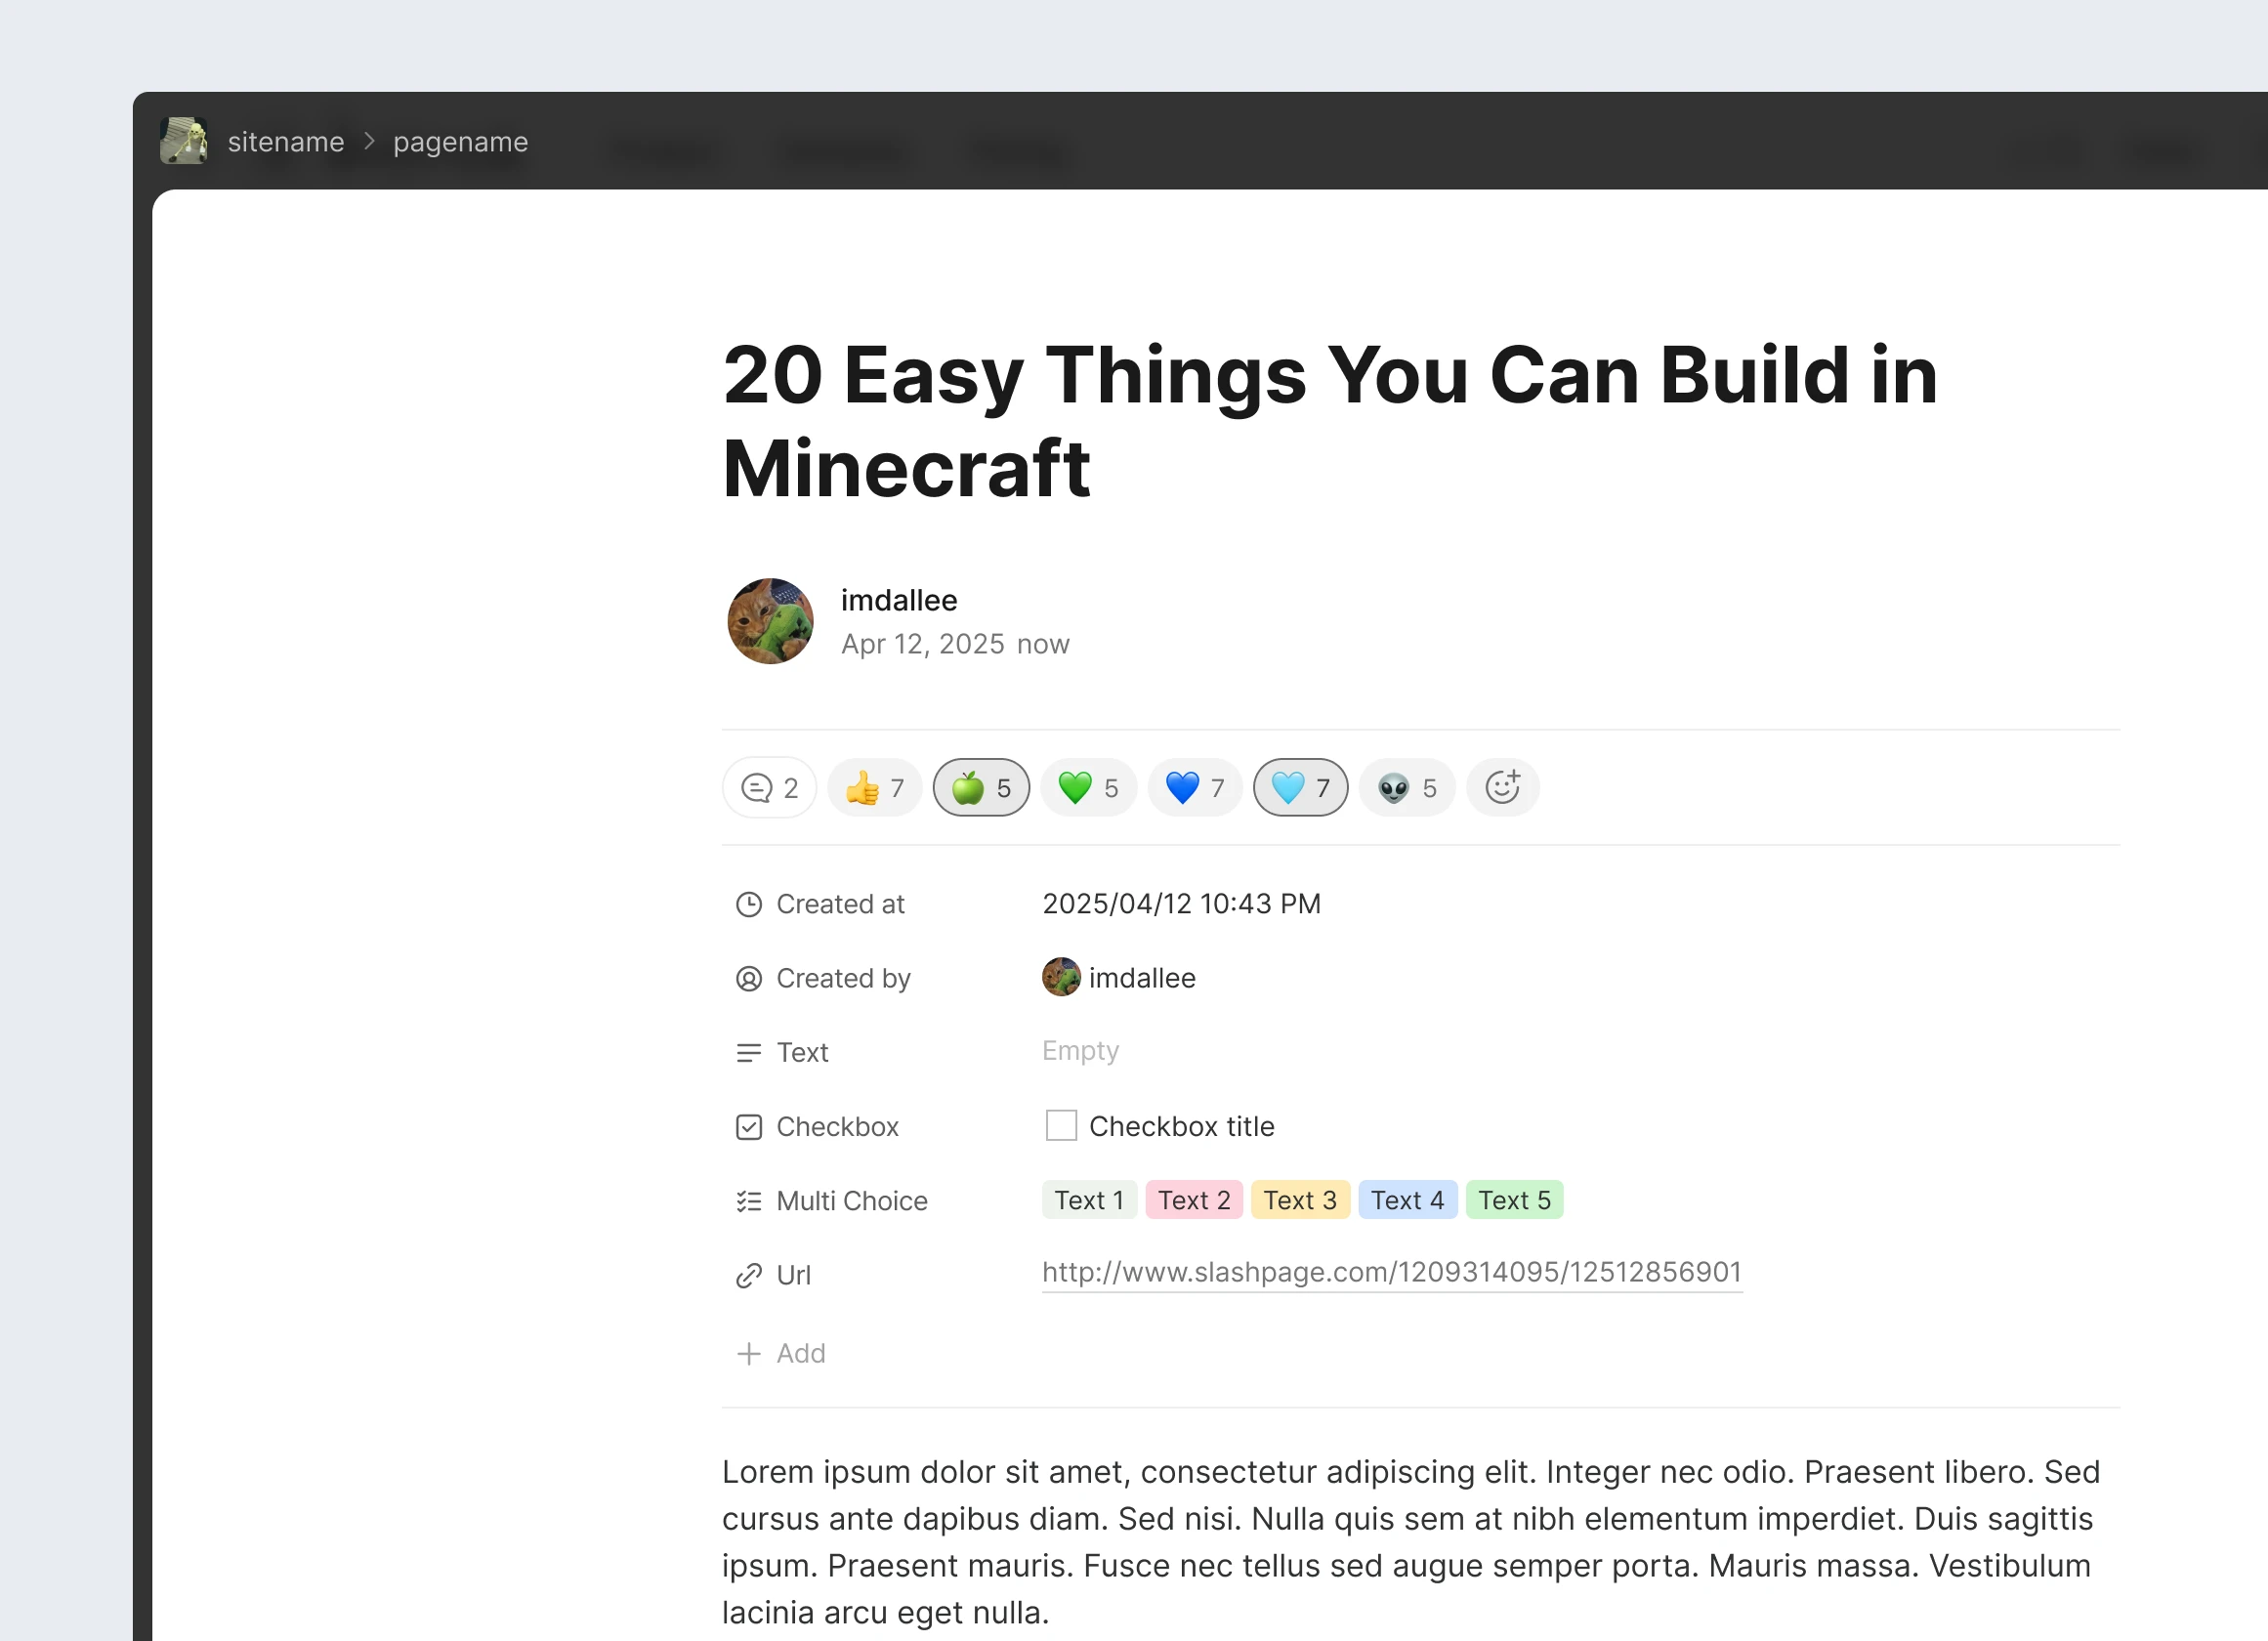Image resolution: width=2268 pixels, height=1641 pixels.
Task: Toggle the alien emoji reaction
Action: [x=1406, y=788]
